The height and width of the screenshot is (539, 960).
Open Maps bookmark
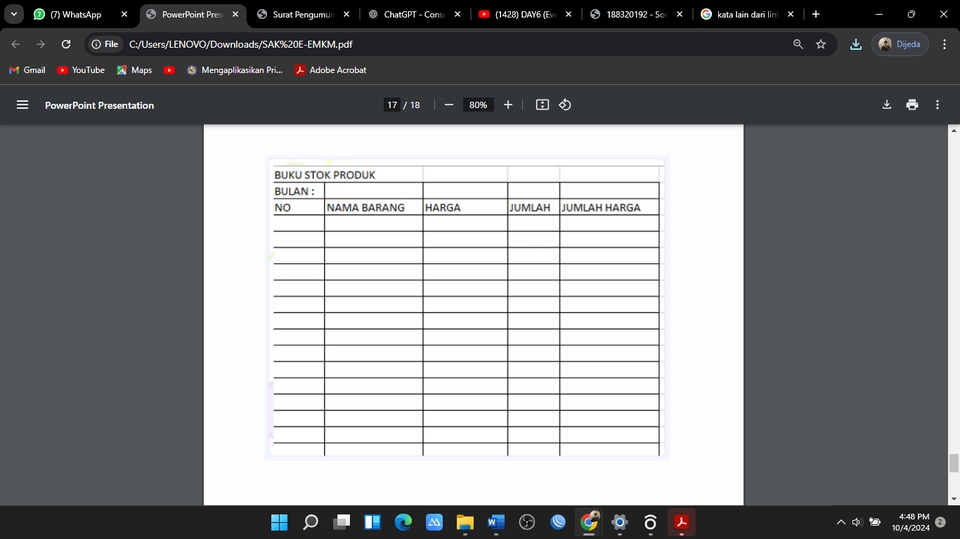[x=135, y=70]
